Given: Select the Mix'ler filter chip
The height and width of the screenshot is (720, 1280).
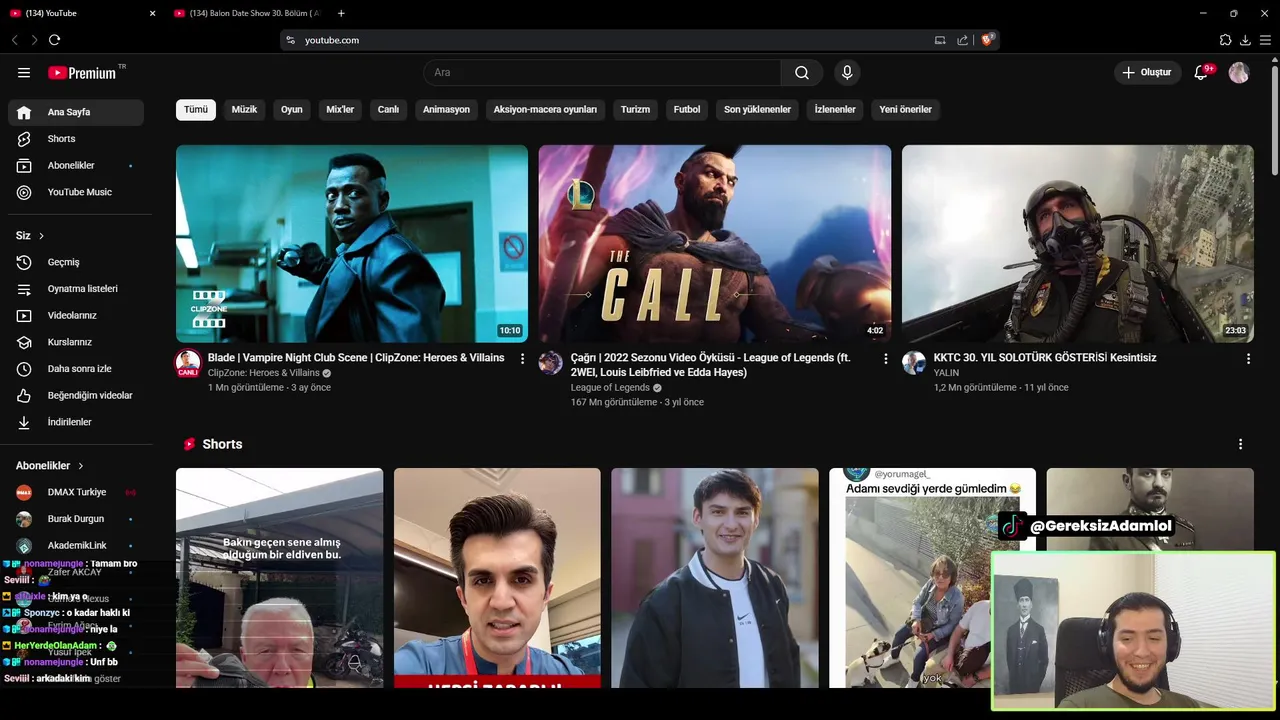Looking at the screenshot, I should (x=340, y=110).
